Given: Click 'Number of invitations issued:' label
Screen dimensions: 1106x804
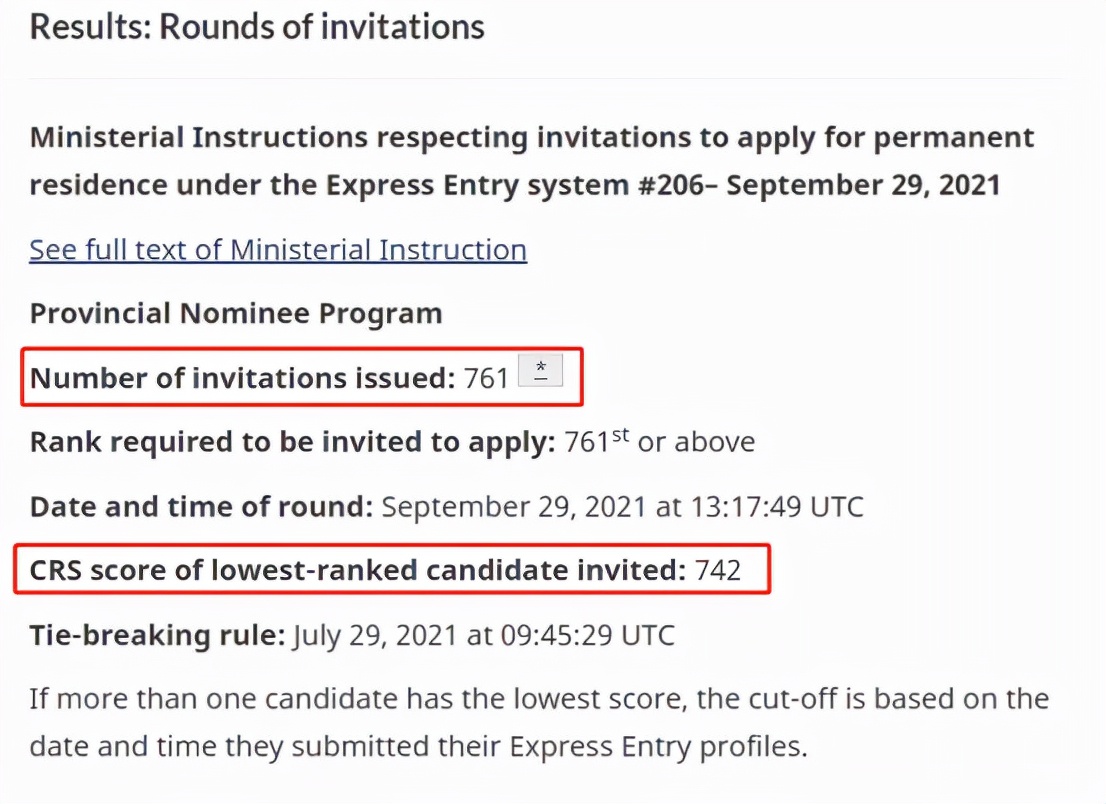Looking at the screenshot, I should click(243, 378).
